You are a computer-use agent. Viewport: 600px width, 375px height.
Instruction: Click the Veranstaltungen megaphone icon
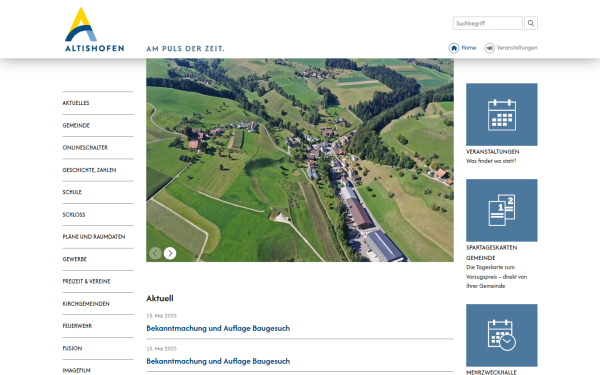pyautogui.click(x=489, y=48)
